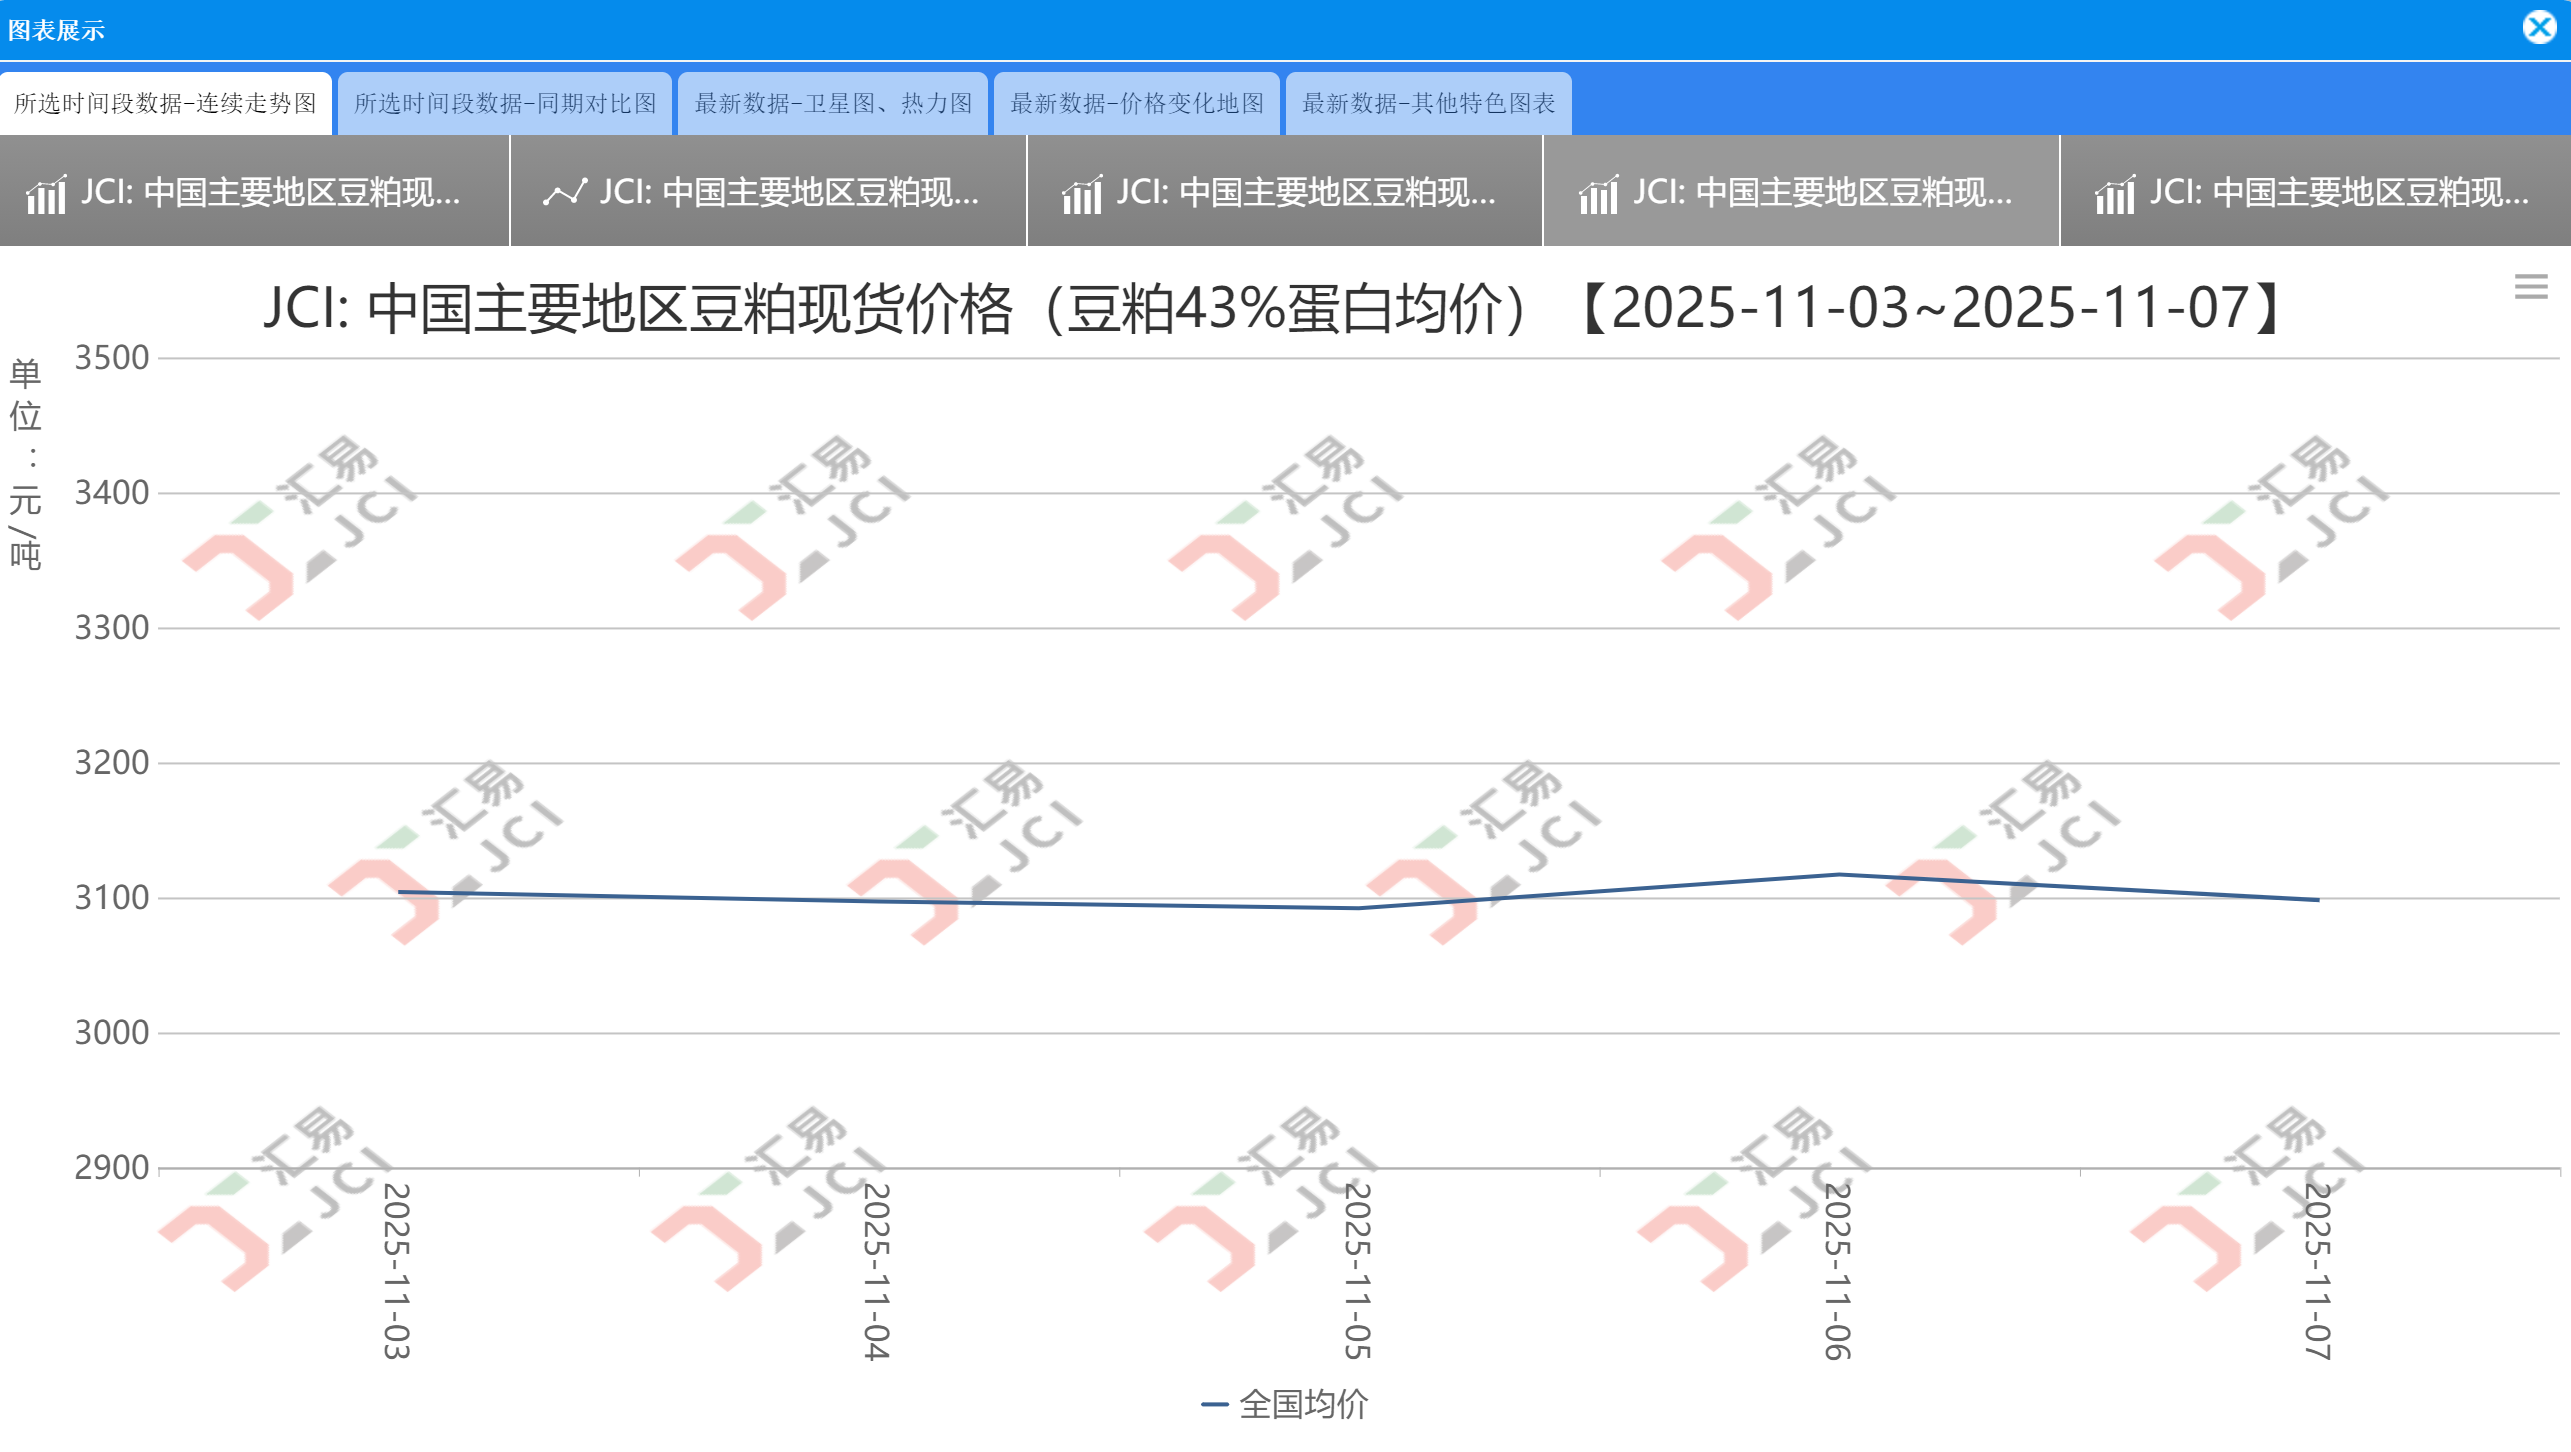Open 最新数据-价格变化地图 tab
The width and height of the screenshot is (2571, 1452).
click(1136, 103)
